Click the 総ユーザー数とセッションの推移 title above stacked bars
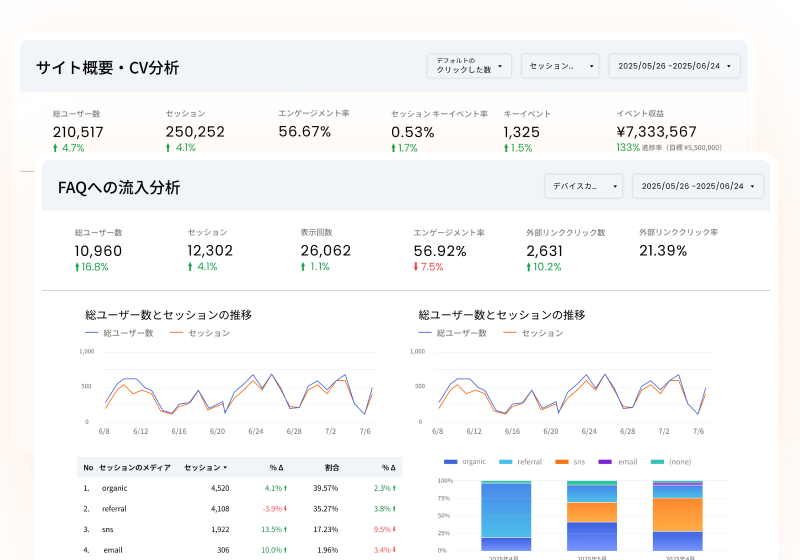The height and width of the screenshot is (560, 800). coord(502,315)
